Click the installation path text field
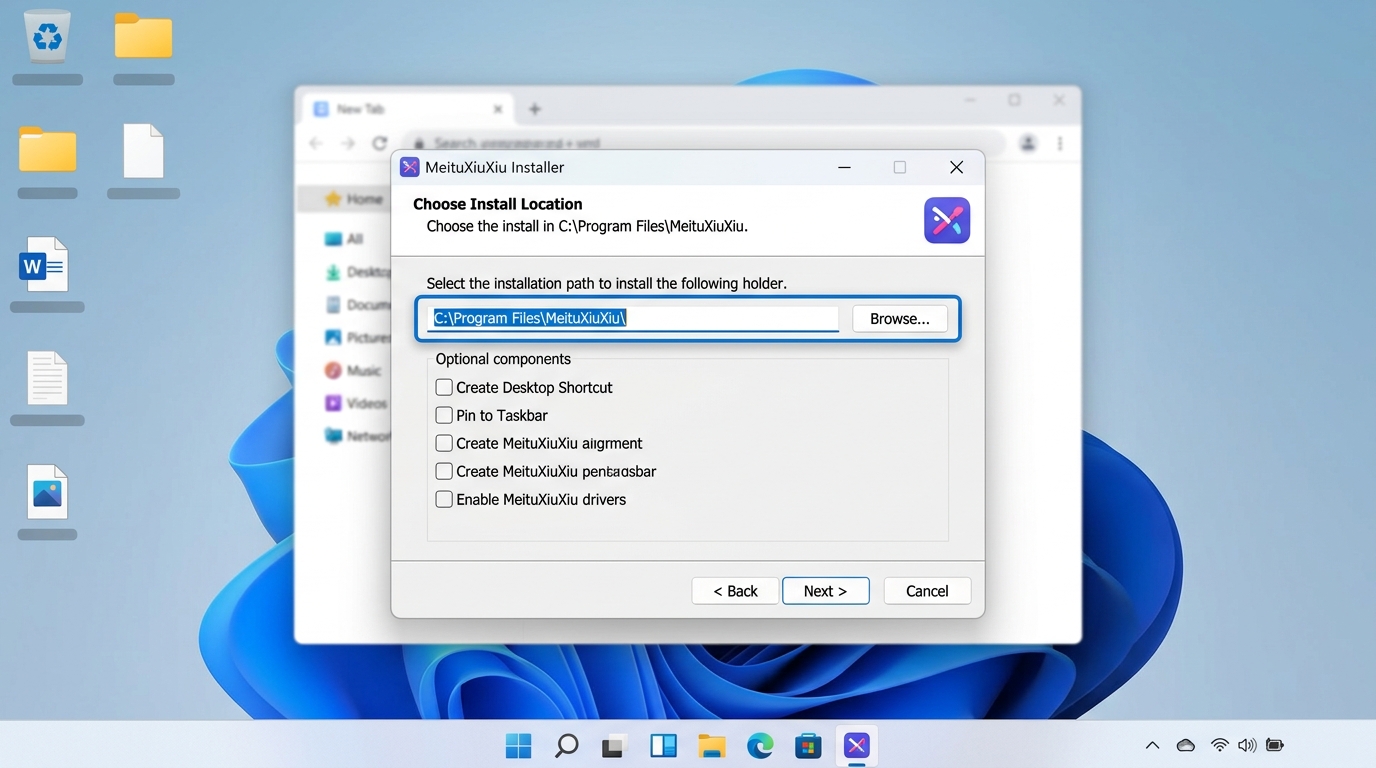Screen dimensions: 1376x768 tap(633, 319)
